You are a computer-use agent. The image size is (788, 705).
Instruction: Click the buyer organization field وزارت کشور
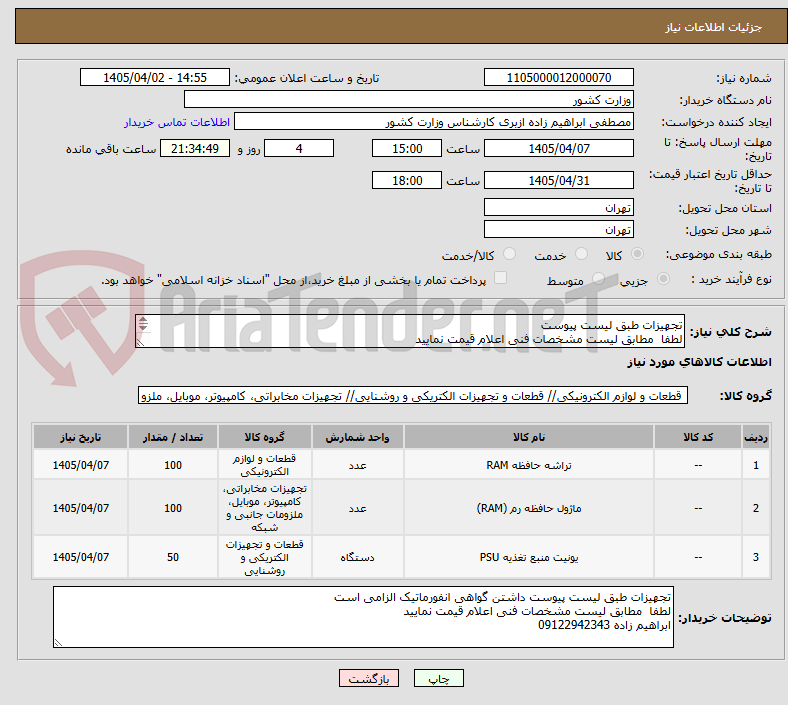[409, 99]
